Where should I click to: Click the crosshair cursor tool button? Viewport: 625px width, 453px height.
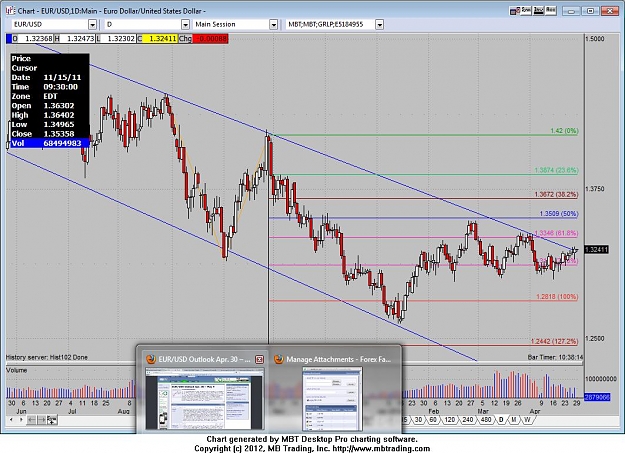pyautogui.click(x=52, y=420)
